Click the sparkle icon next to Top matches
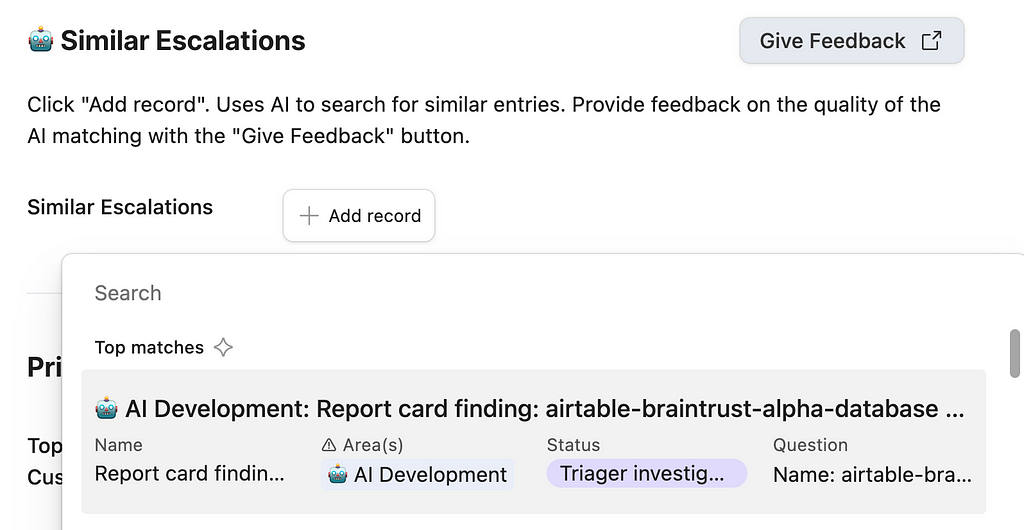1024x530 pixels. [223, 347]
